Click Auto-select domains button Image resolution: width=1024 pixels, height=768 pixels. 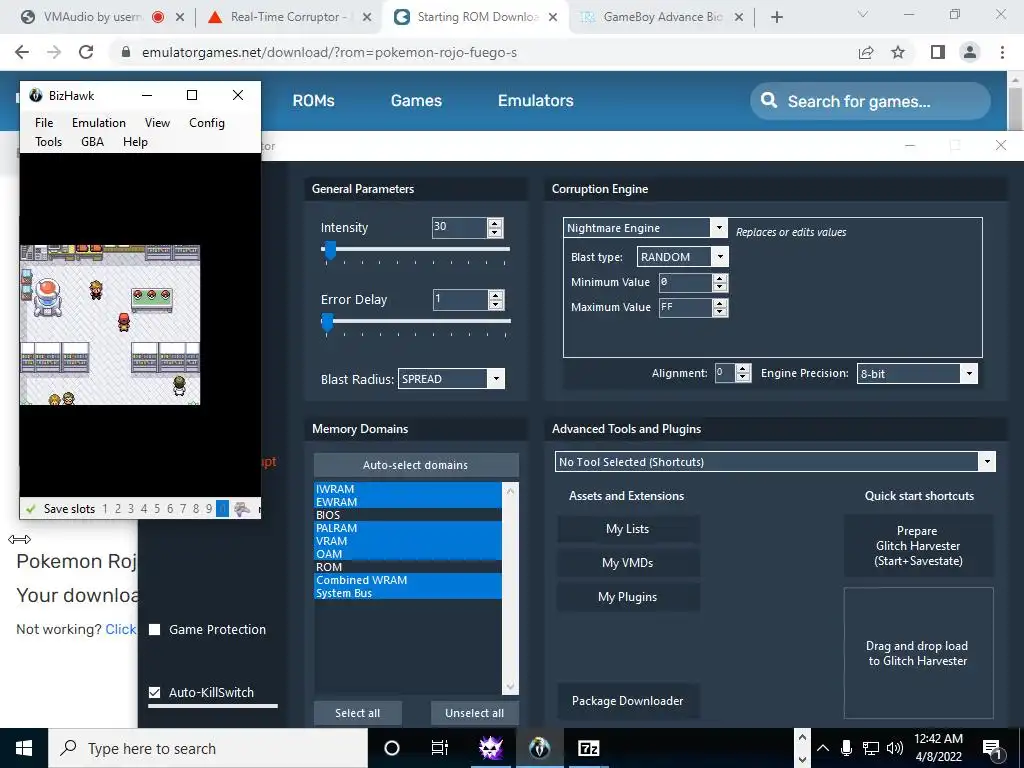[416, 465]
